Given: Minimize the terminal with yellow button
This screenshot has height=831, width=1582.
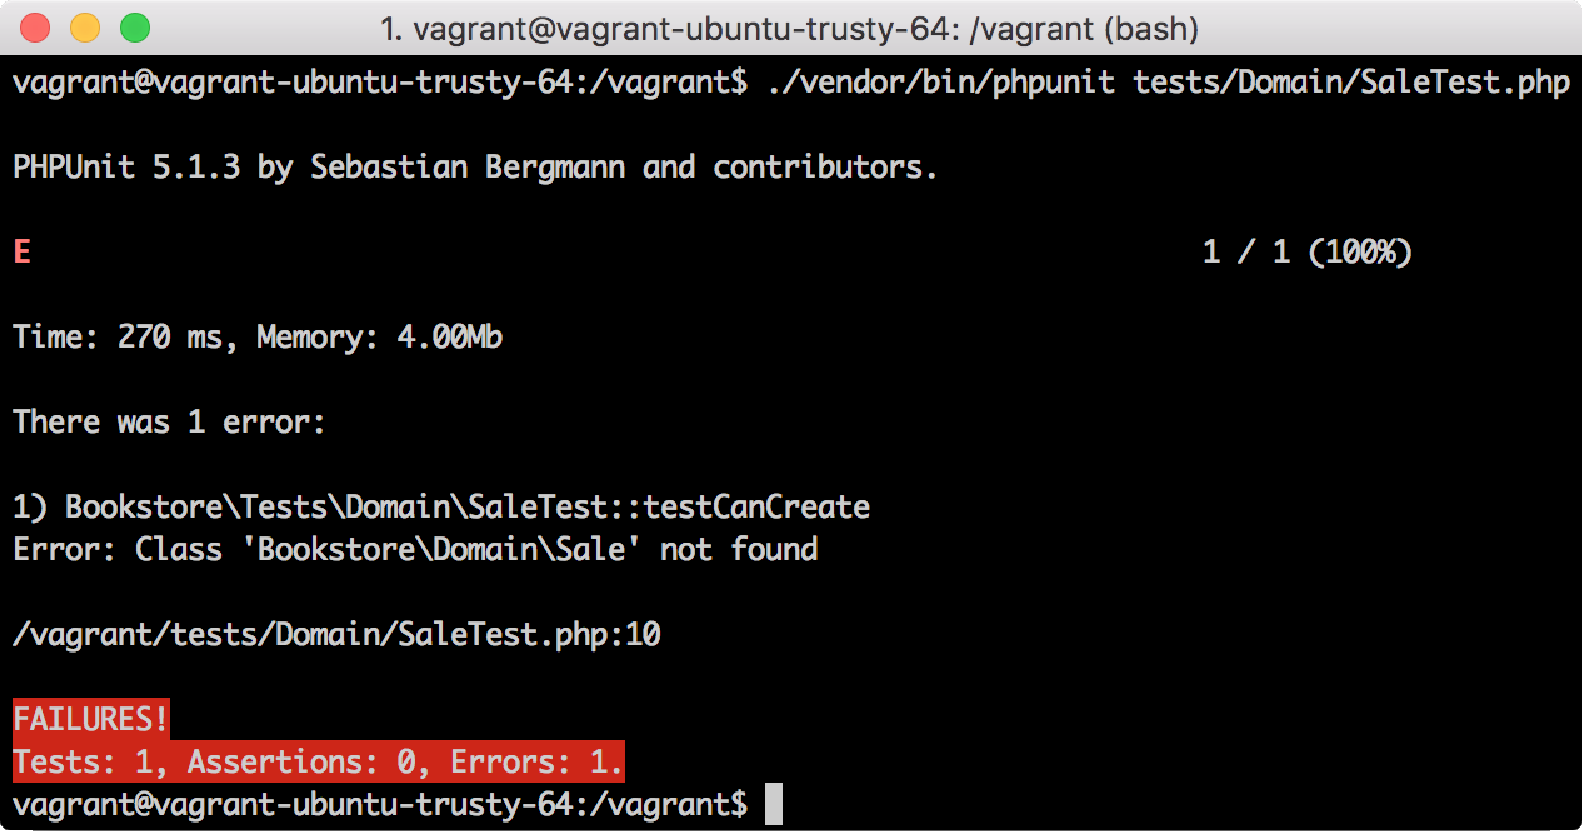Looking at the screenshot, I should [85, 28].
